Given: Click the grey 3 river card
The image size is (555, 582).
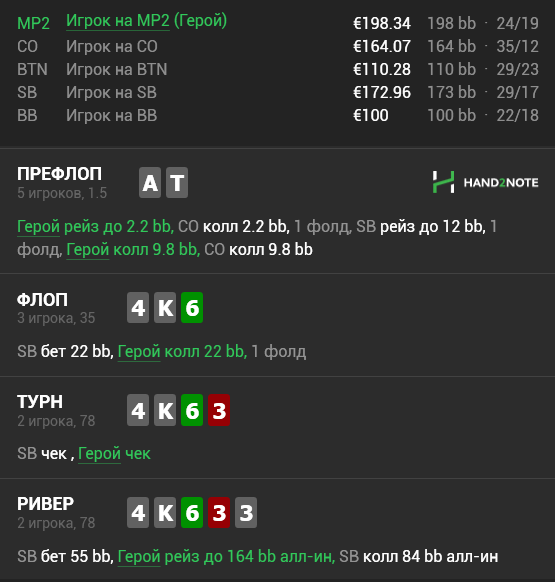Looking at the screenshot, I should pos(246,512).
